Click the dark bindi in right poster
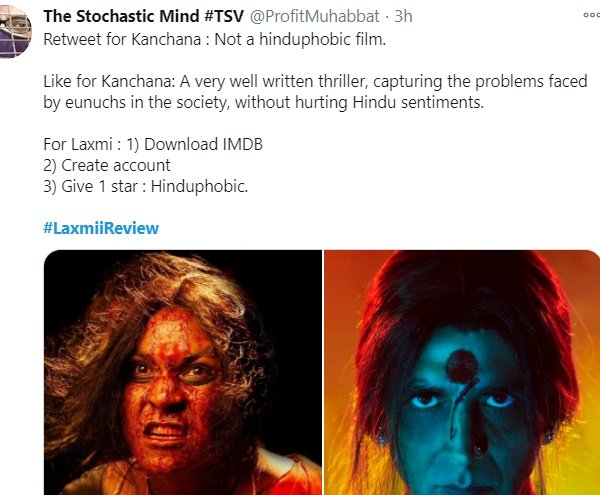Image resolution: width=600 pixels, height=495 pixels. click(462, 367)
